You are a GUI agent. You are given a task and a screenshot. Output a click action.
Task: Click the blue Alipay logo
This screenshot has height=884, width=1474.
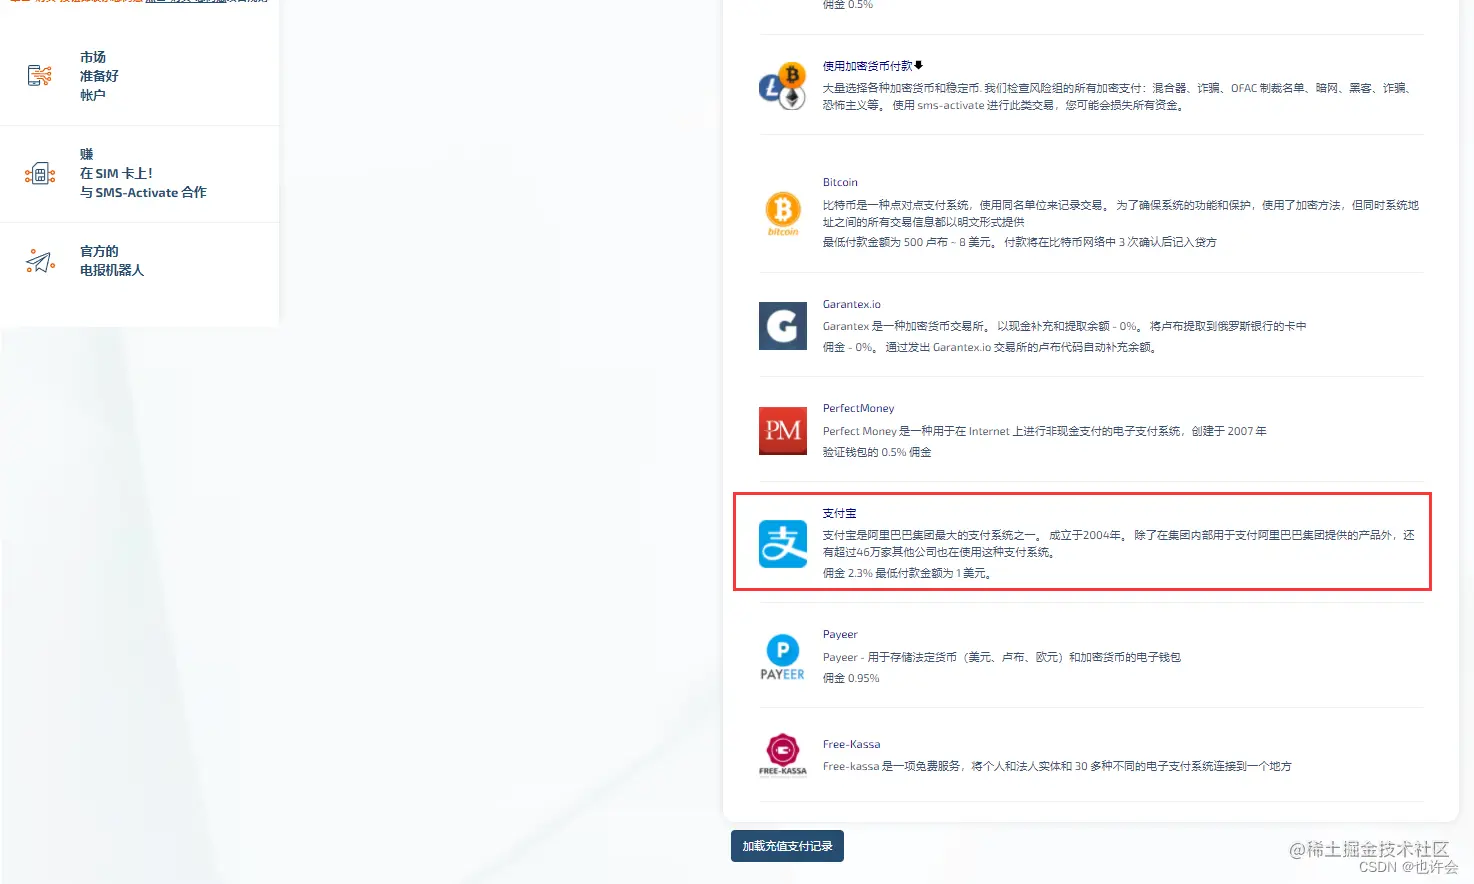point(783,544)
